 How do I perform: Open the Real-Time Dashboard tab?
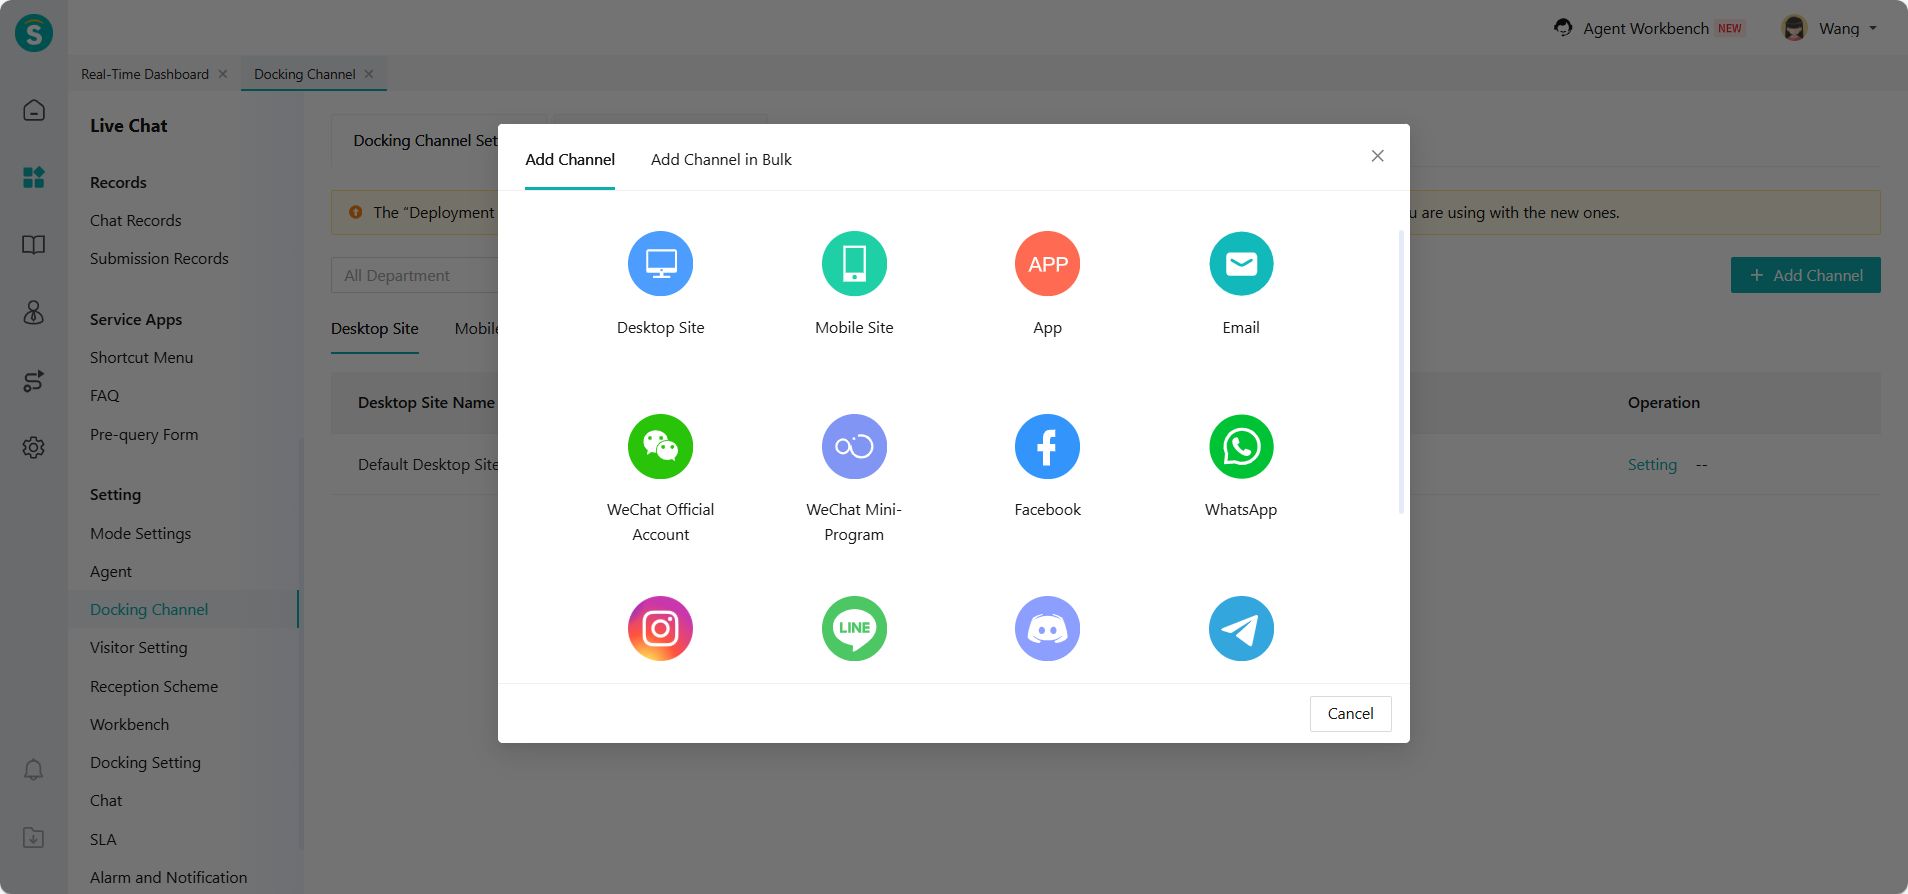(x=145, y=74)
